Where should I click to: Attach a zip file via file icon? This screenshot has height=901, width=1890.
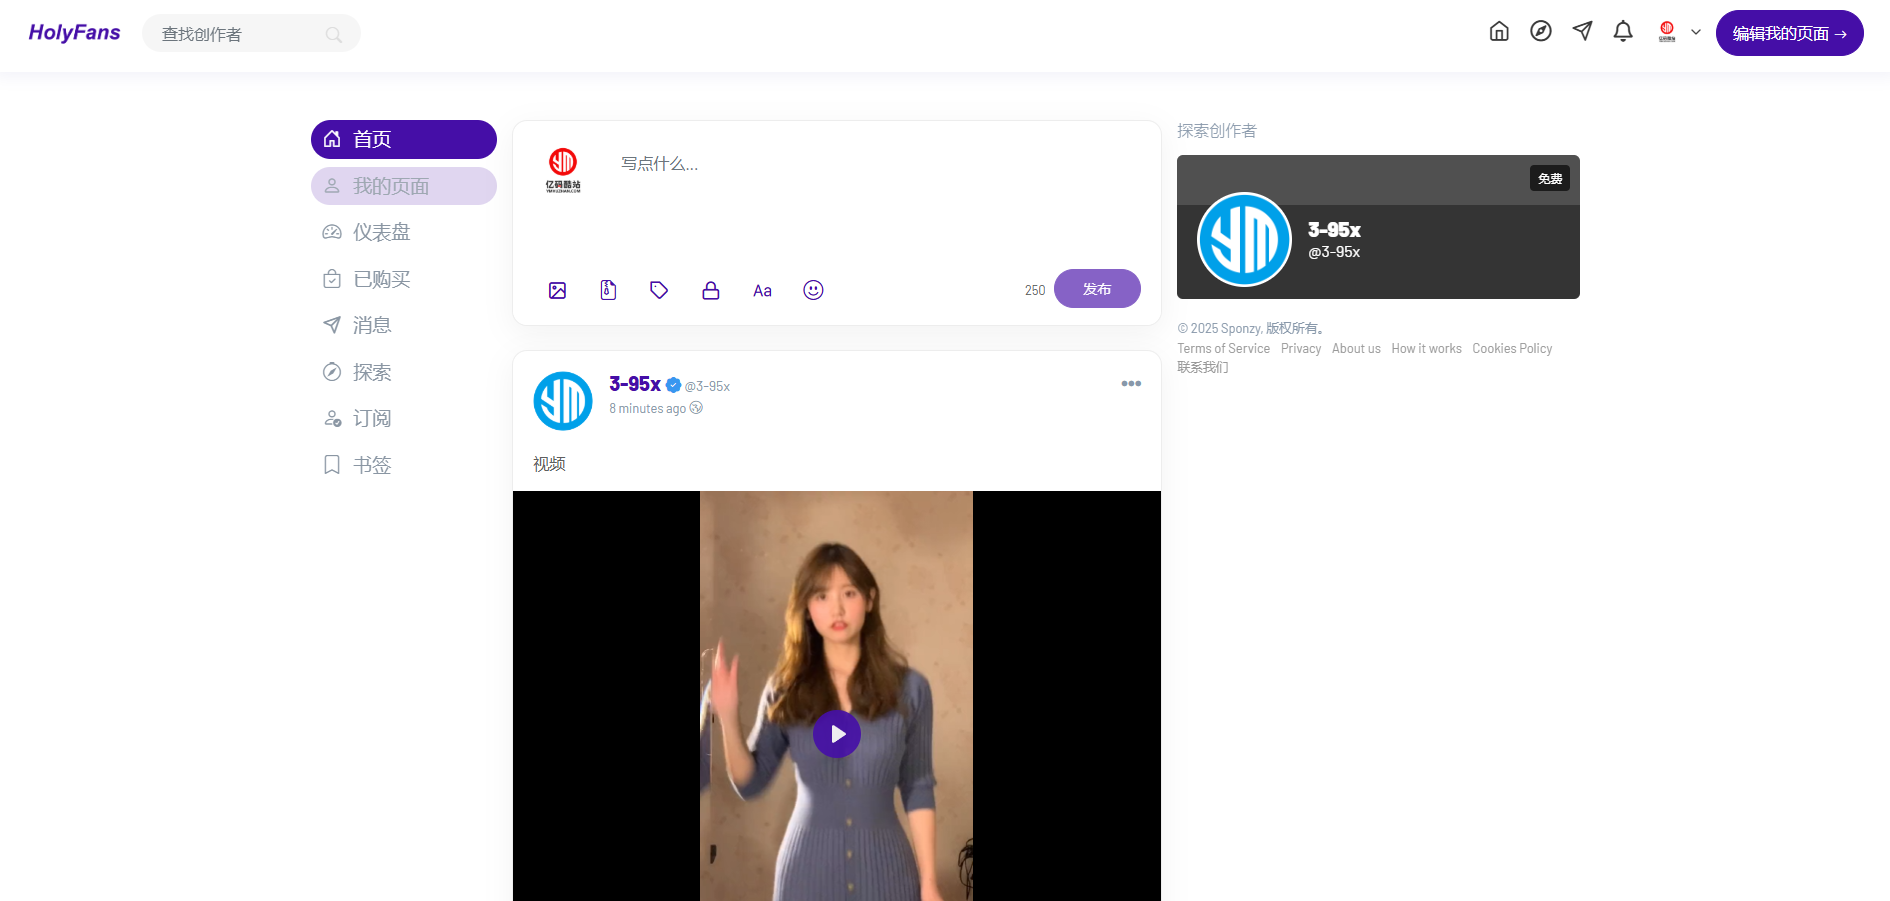608,290
